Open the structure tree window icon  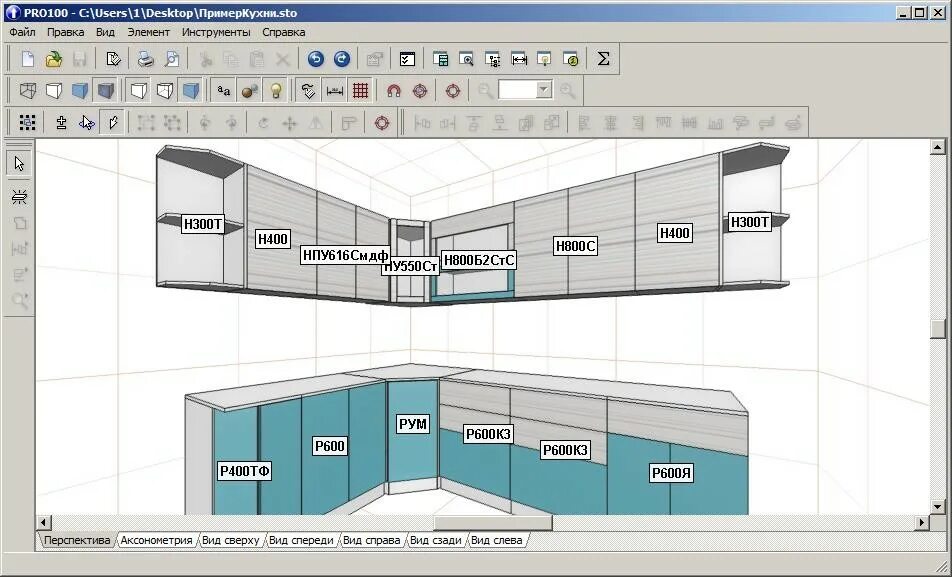[x=493, y=59]
